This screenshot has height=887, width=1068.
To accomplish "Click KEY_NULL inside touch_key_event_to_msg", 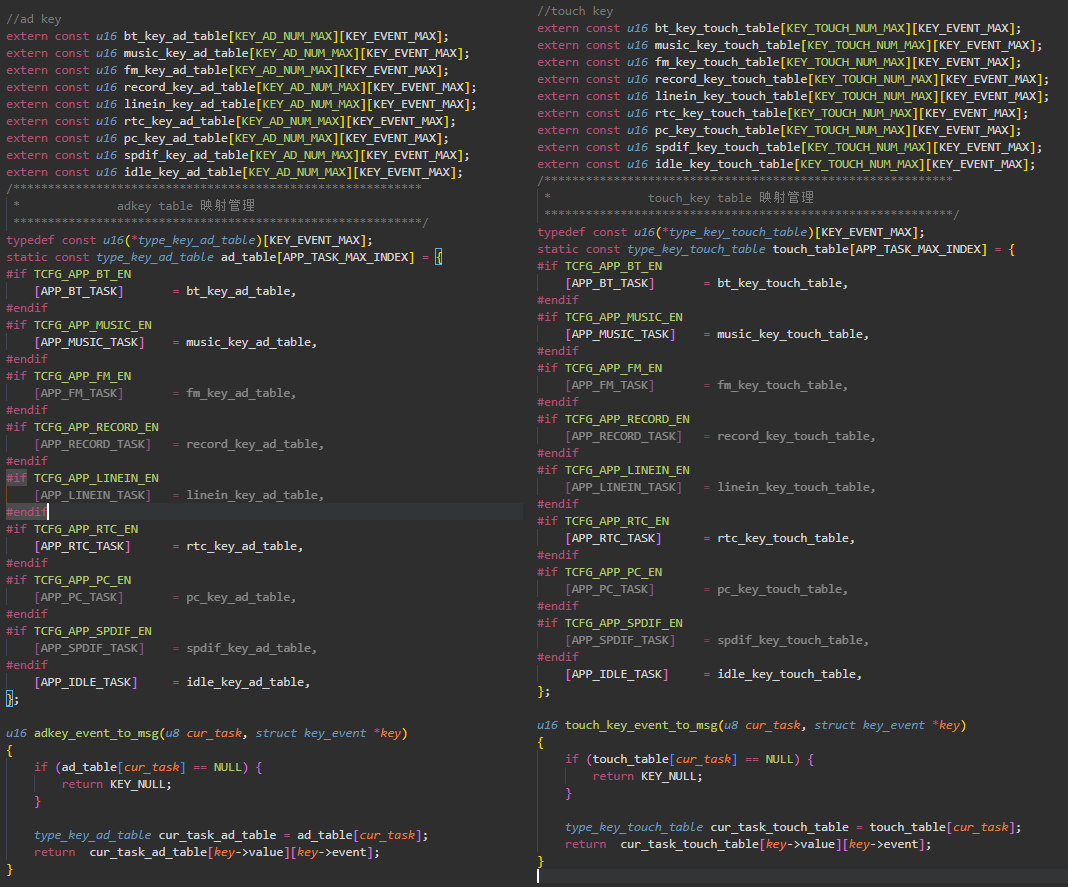I will click(x=668, y=776).
